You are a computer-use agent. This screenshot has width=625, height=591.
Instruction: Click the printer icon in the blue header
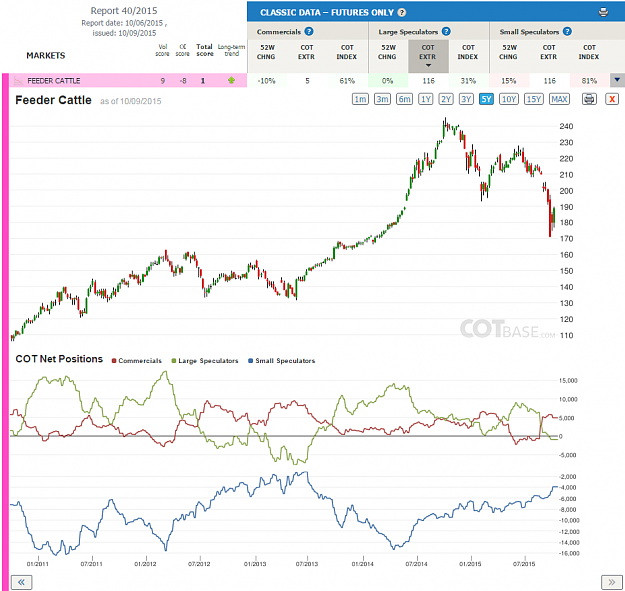(603, 12)
